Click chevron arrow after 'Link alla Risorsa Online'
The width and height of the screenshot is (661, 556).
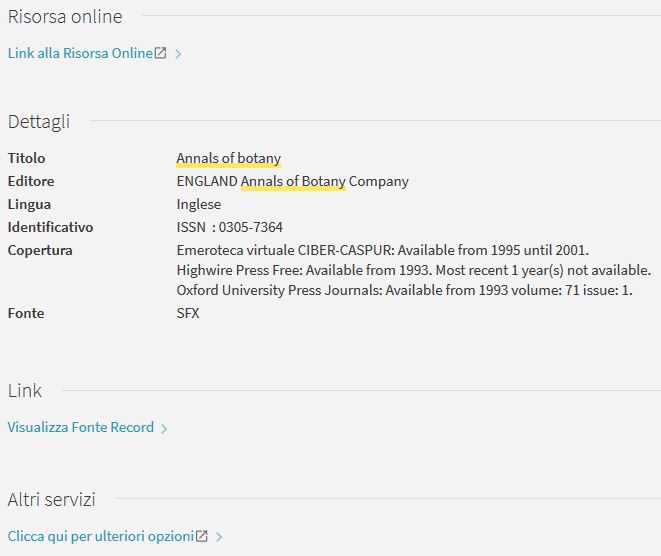[178, 54]
